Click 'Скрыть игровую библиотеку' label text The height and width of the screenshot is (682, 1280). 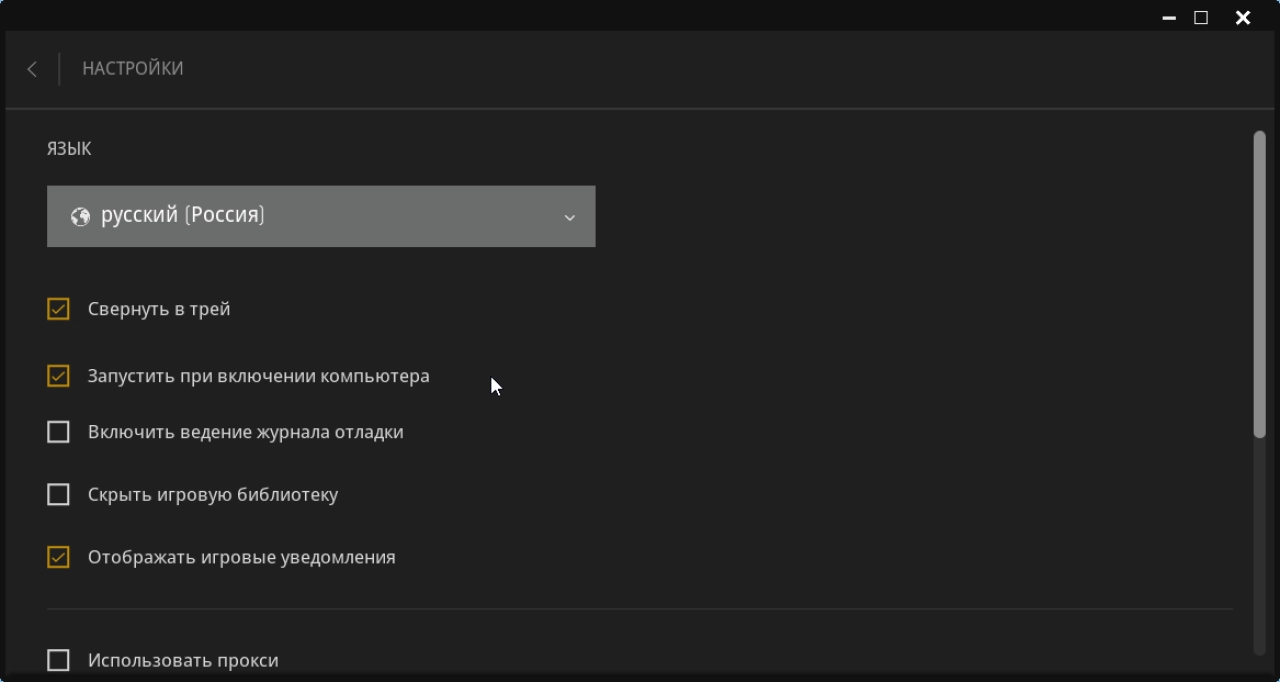coord(213,494)
